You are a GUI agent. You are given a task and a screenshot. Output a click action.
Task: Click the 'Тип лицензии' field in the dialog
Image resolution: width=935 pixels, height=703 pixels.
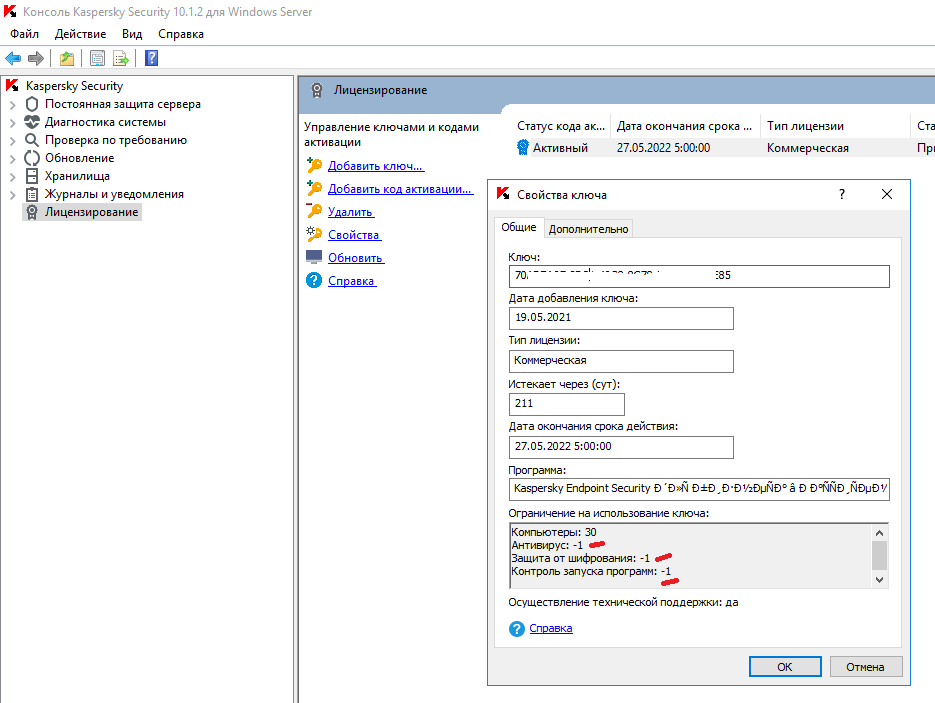[621, 361]
